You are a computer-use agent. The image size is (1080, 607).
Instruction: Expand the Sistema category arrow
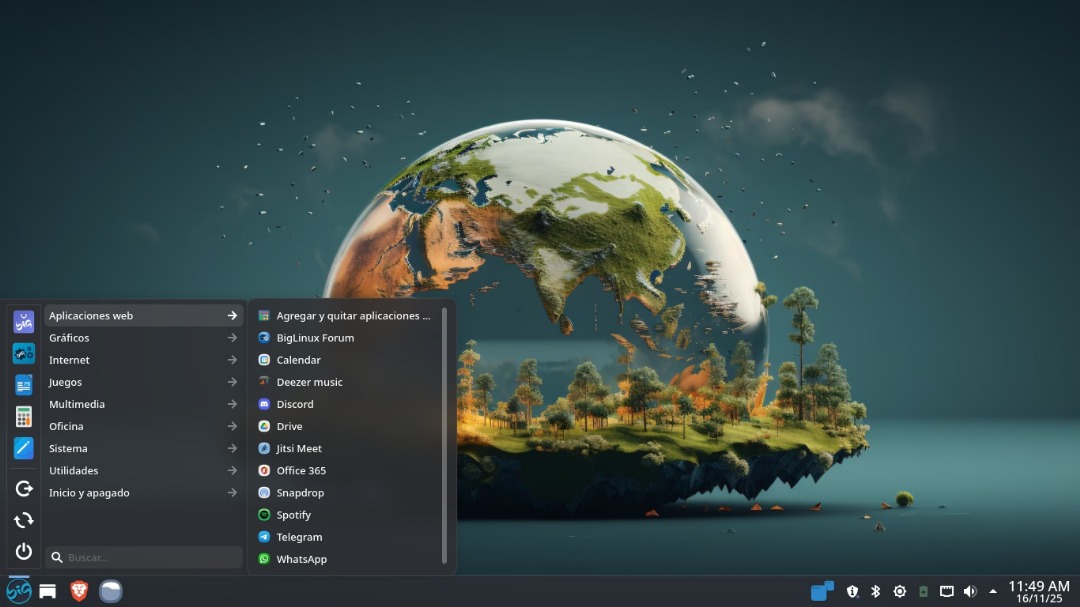232,448
